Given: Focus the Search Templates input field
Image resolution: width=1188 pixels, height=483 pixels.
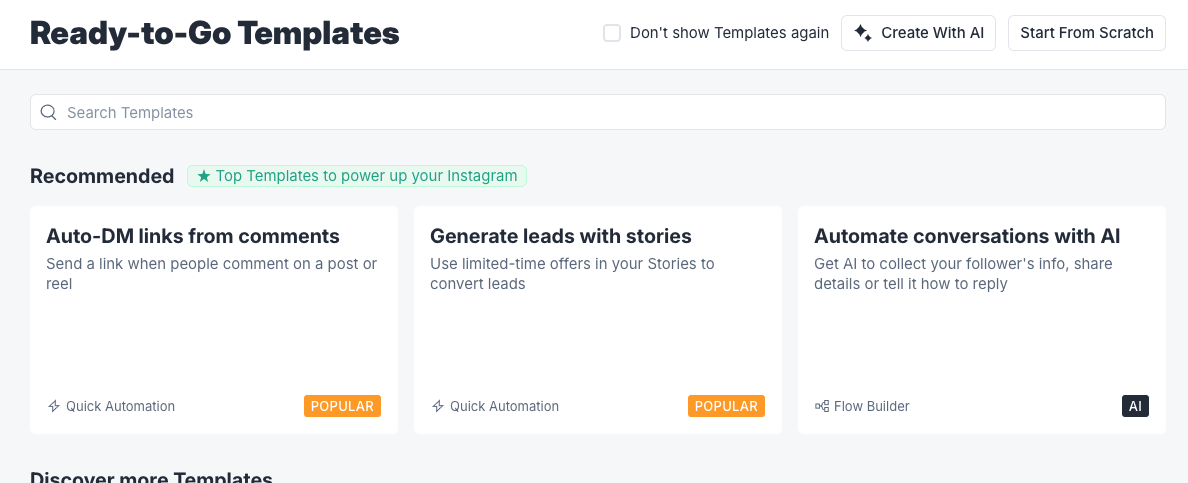Looking at the screenshot, I should click(600, 112).
